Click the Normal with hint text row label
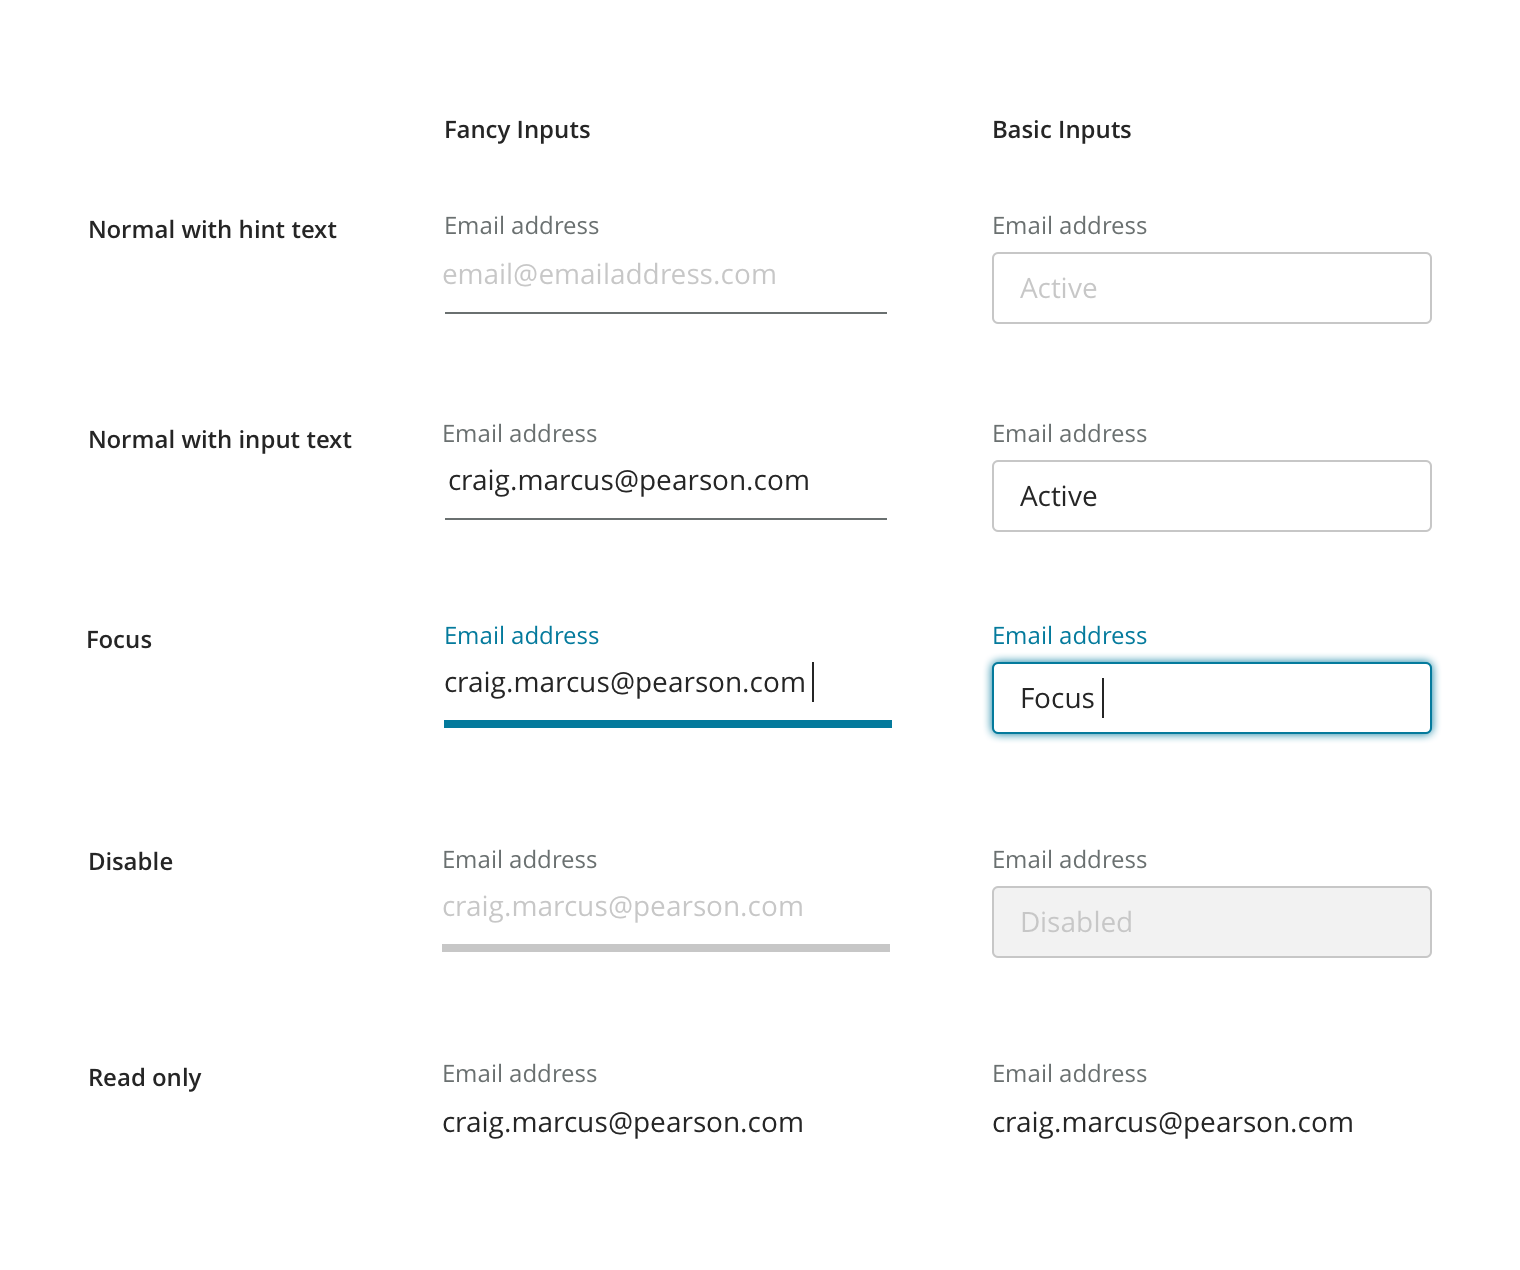Viewport: 1520px width, 1270px height. pyautogui.click(x=212, y=230)
